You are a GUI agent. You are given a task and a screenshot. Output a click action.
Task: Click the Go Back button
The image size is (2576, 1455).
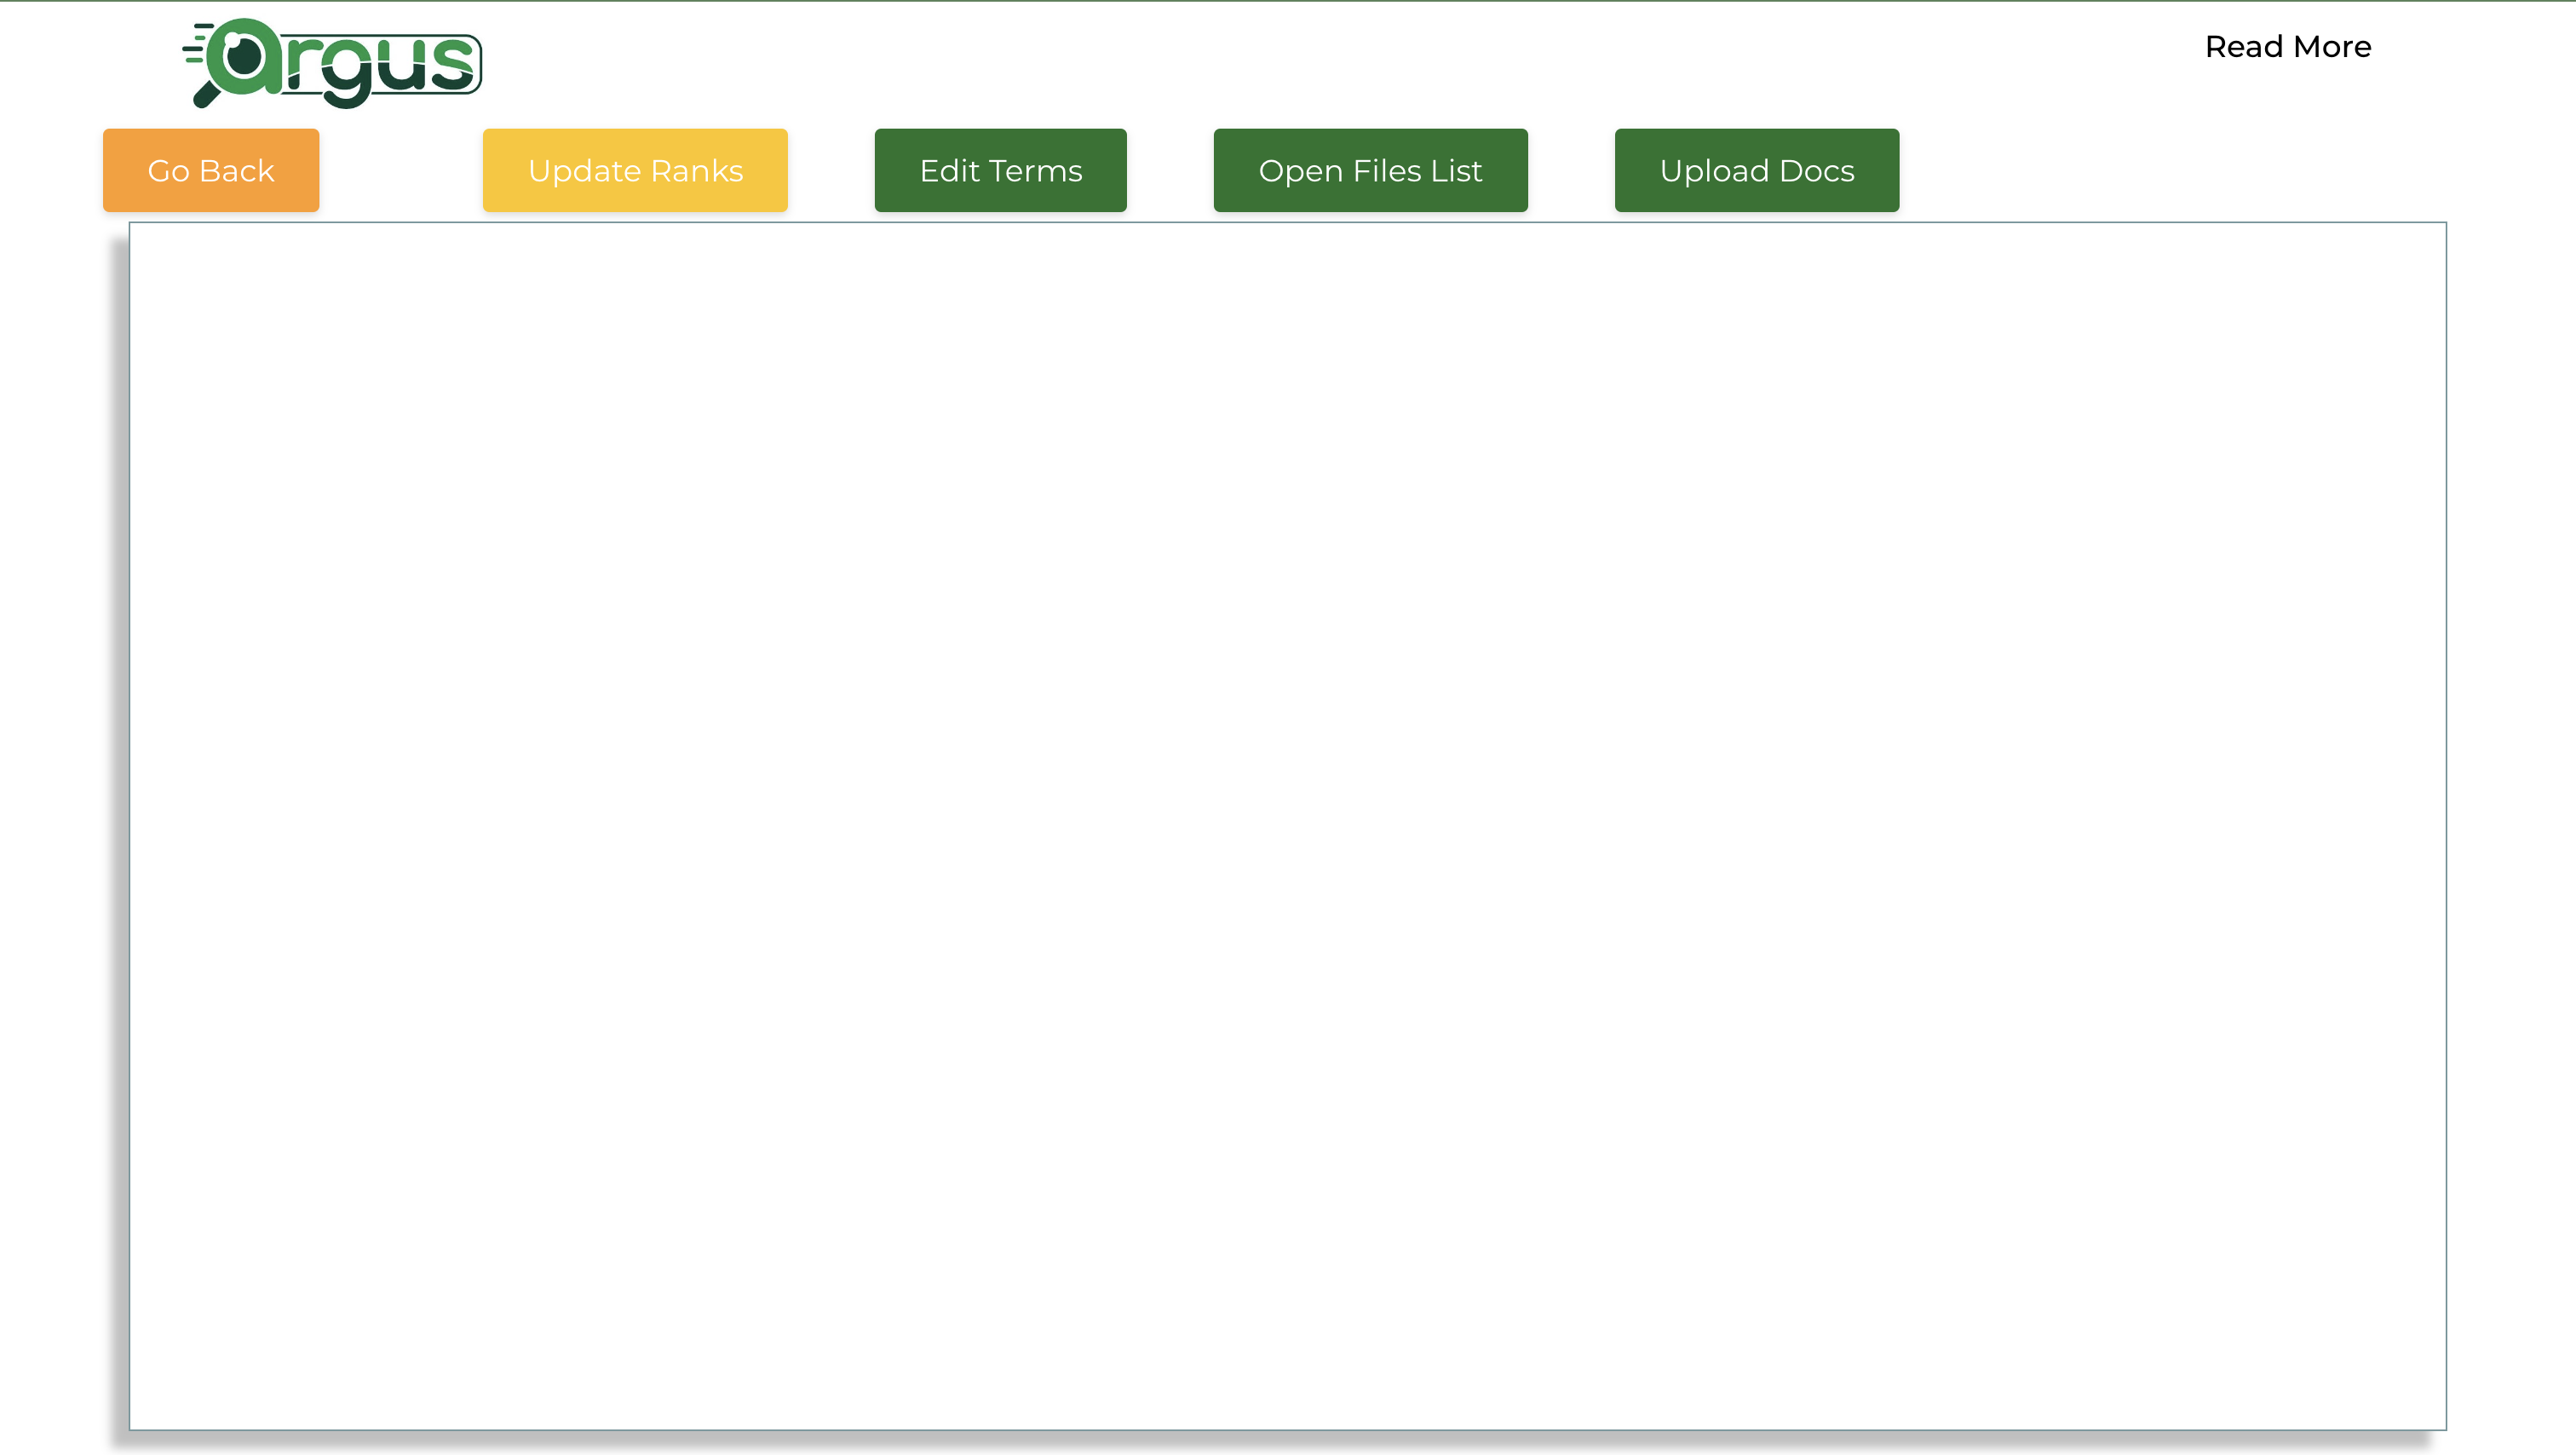[x=211, y=170]
